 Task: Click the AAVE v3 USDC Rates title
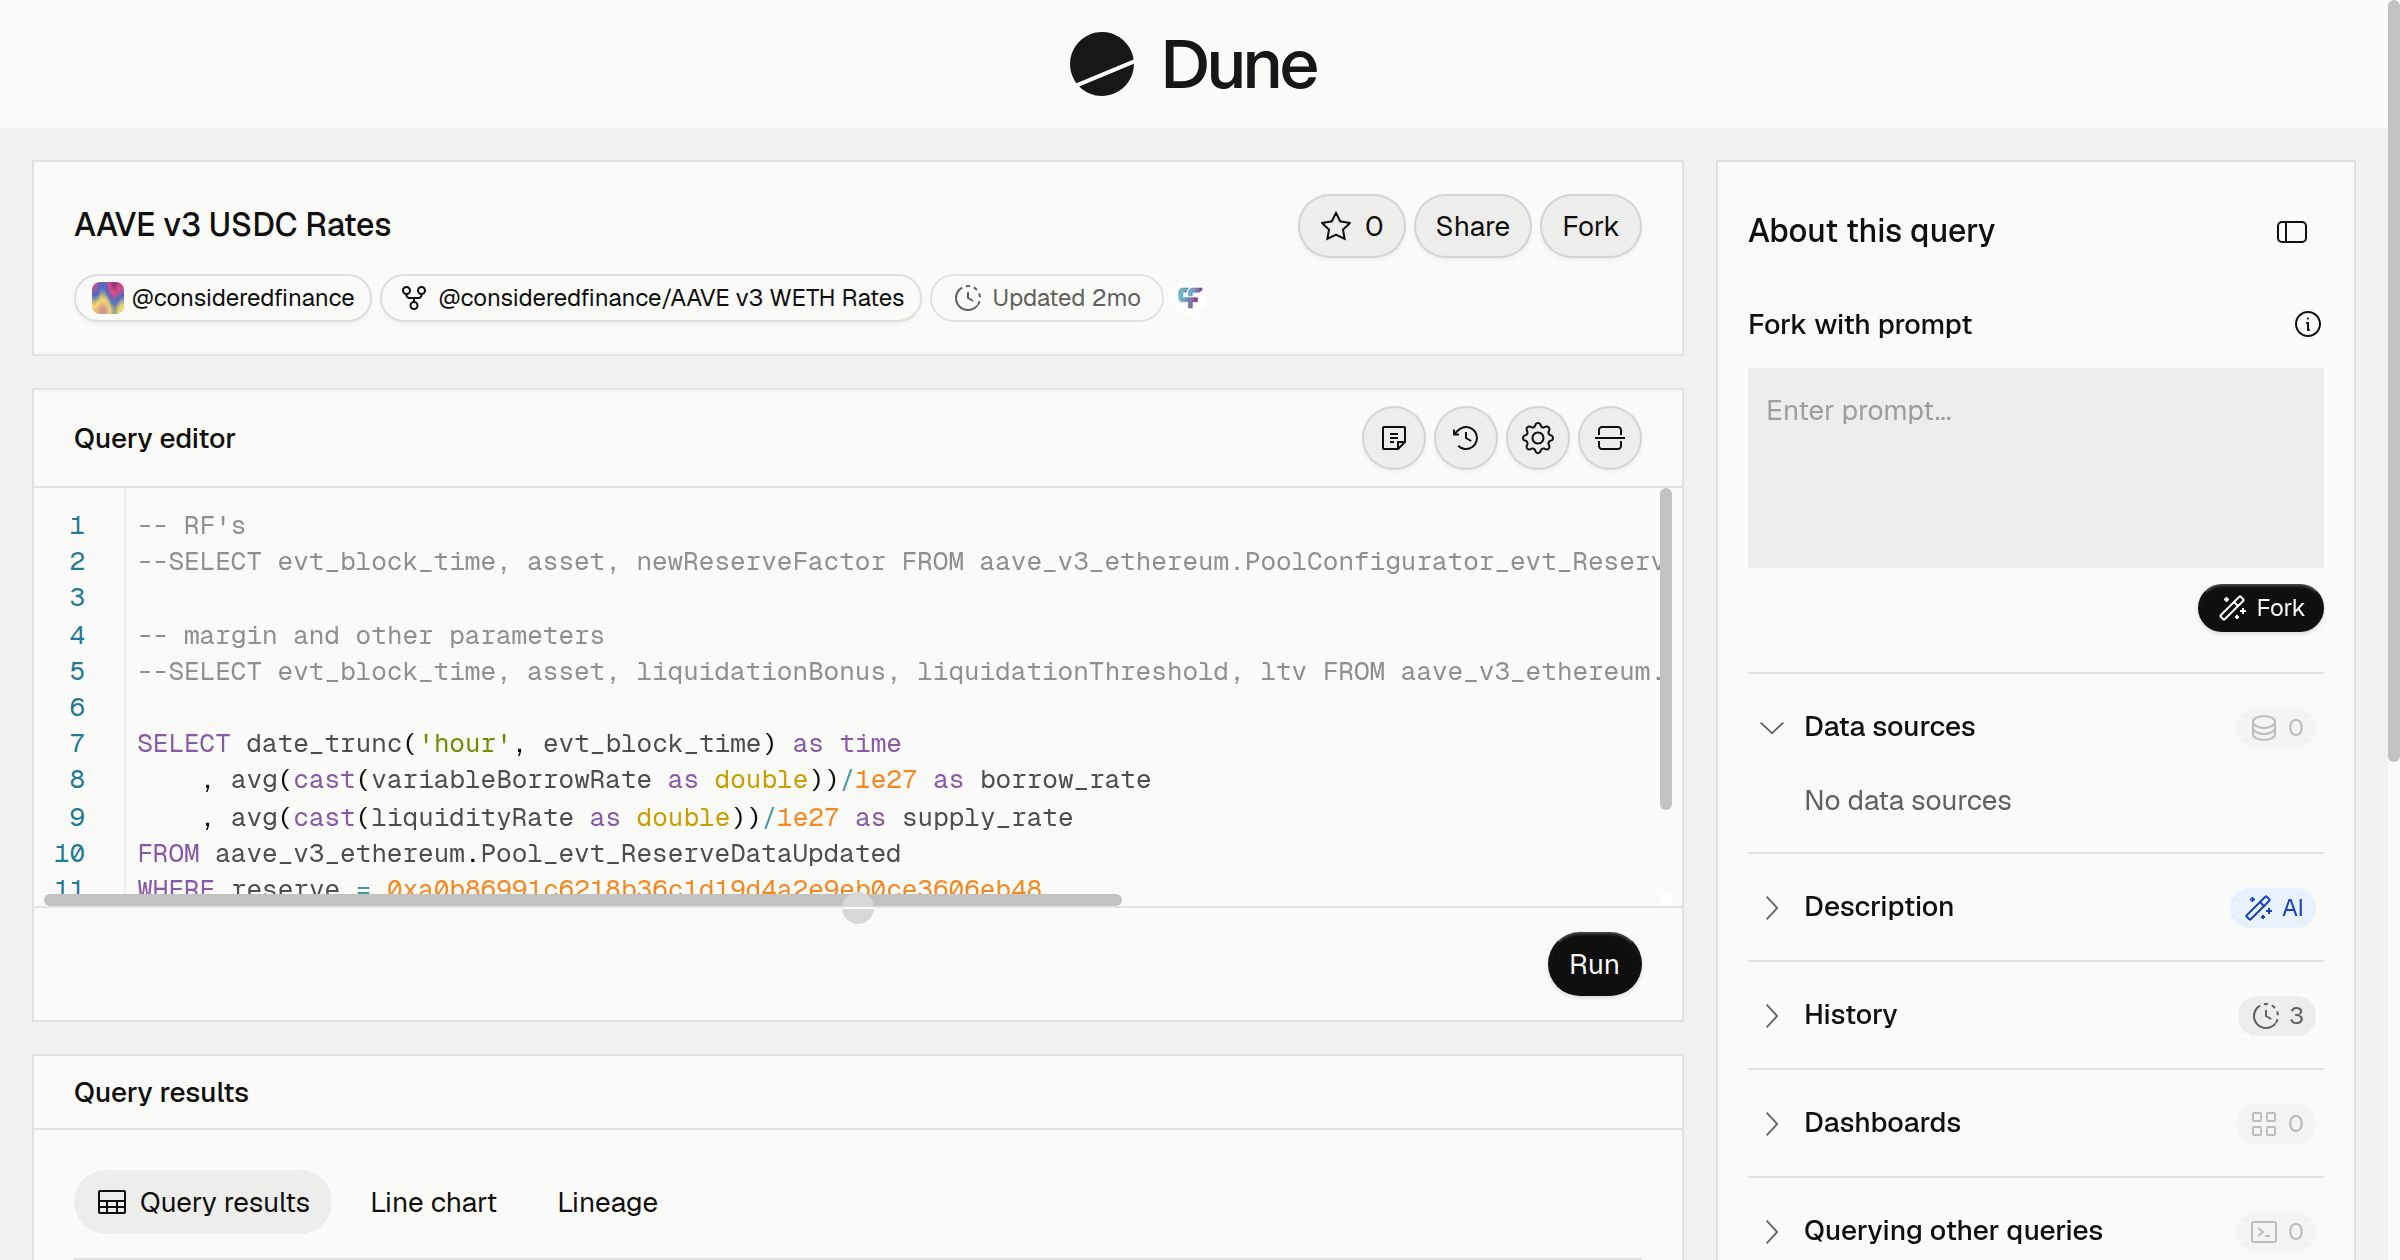pyautogui.click(x=232, y=225)
